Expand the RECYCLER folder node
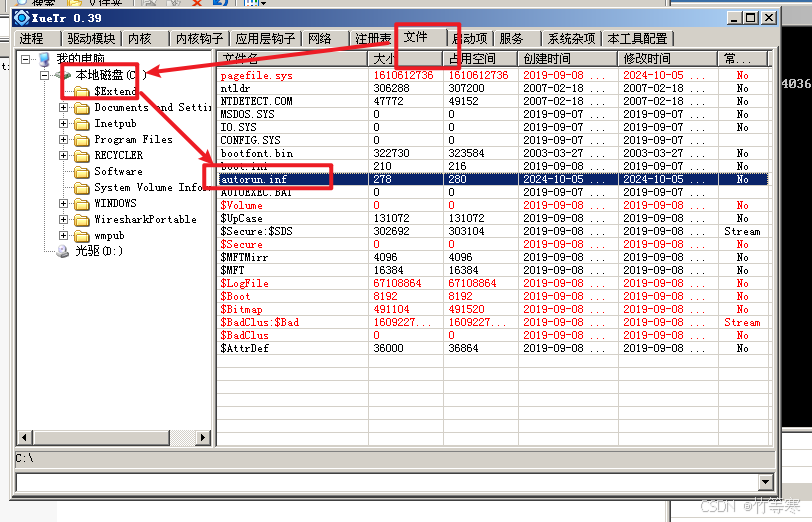This screenshot has width=812, height=522. tap(64, 156)
